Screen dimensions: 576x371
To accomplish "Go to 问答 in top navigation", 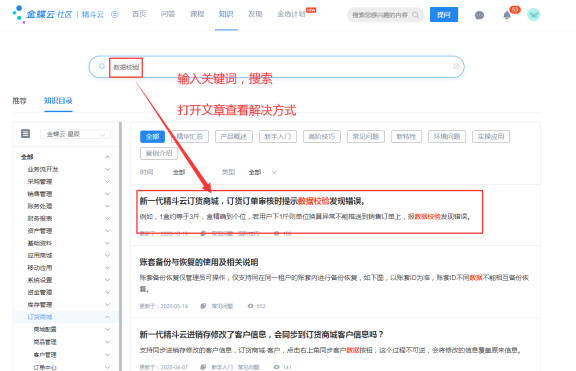I will click(x=168, y=14).
